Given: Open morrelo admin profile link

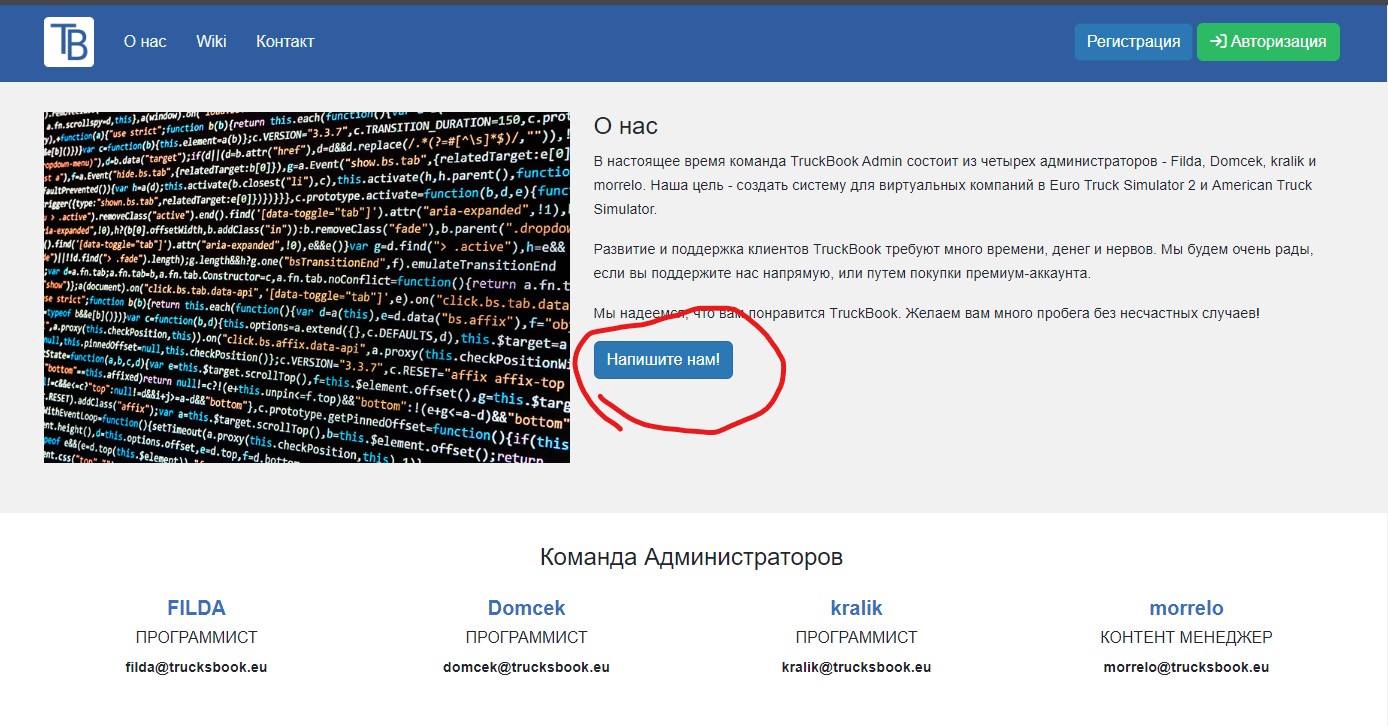Looking at the screenshot, I should pyautogui.click(x=1186, y=608).
